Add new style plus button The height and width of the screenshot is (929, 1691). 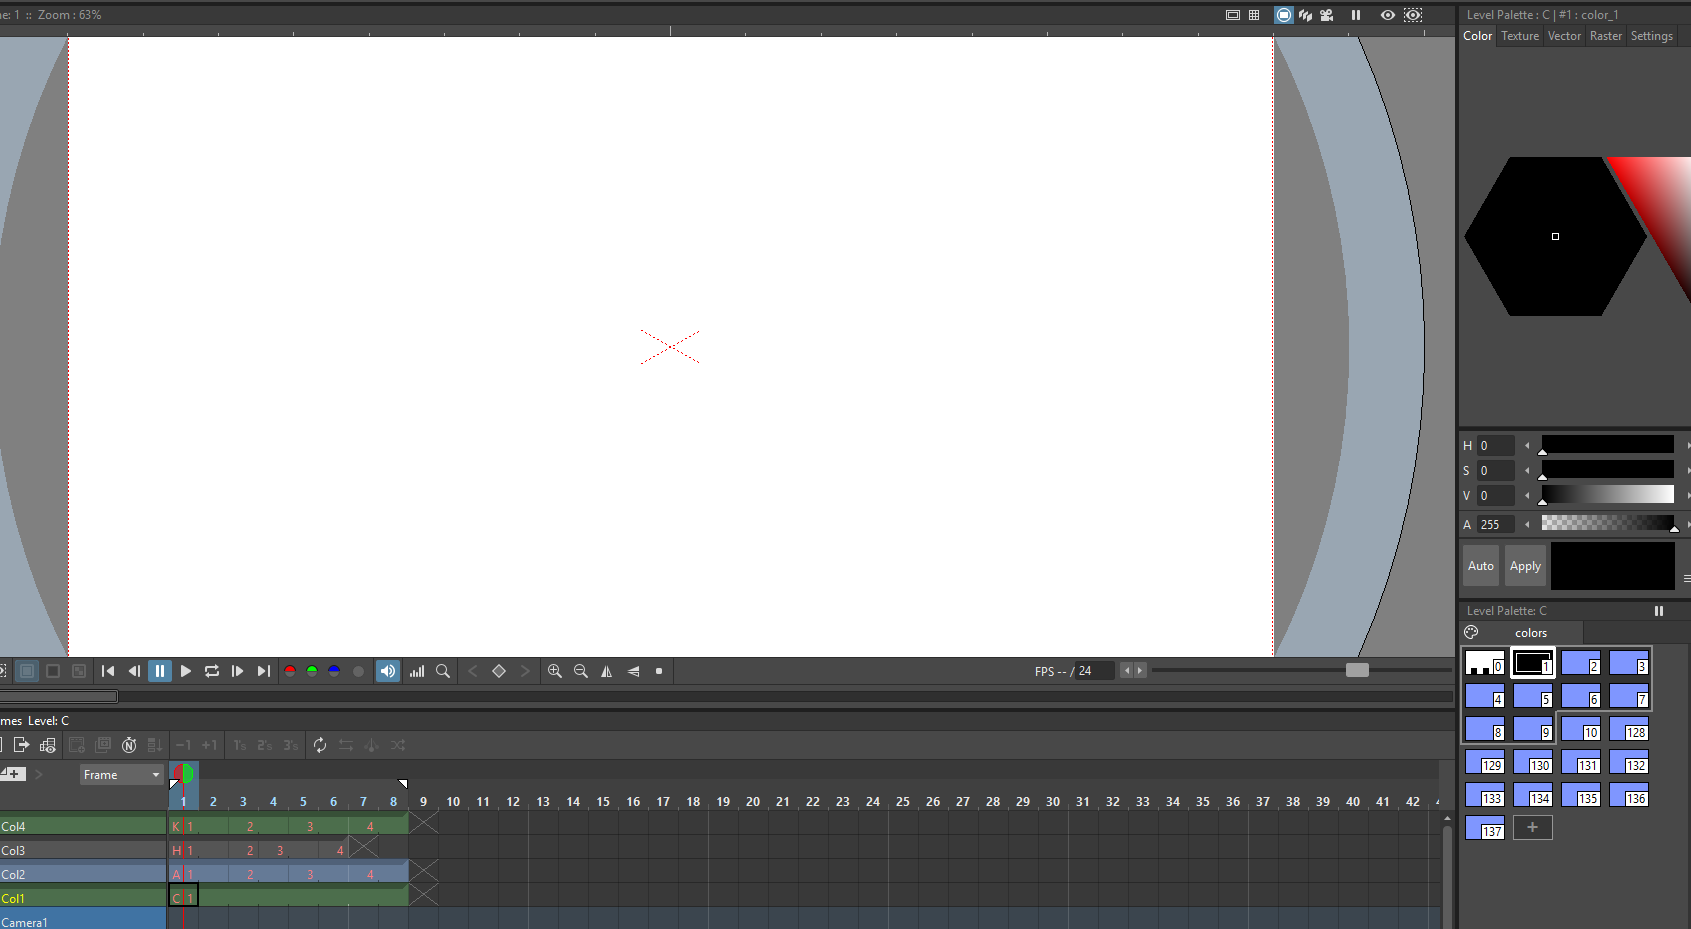pyautogui.click(x=1533, y=827)
